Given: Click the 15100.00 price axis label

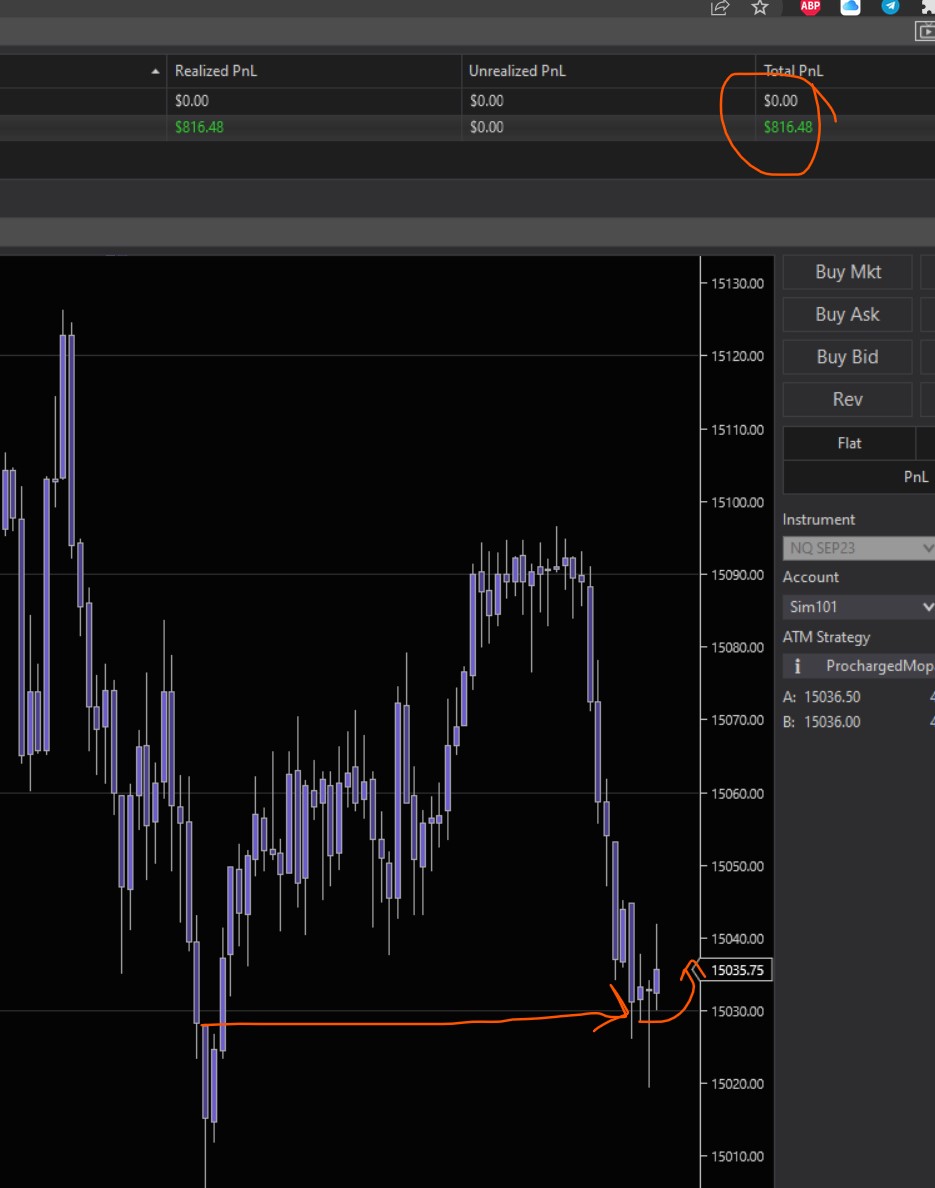Looking at the screenshot, I should 737,502.
